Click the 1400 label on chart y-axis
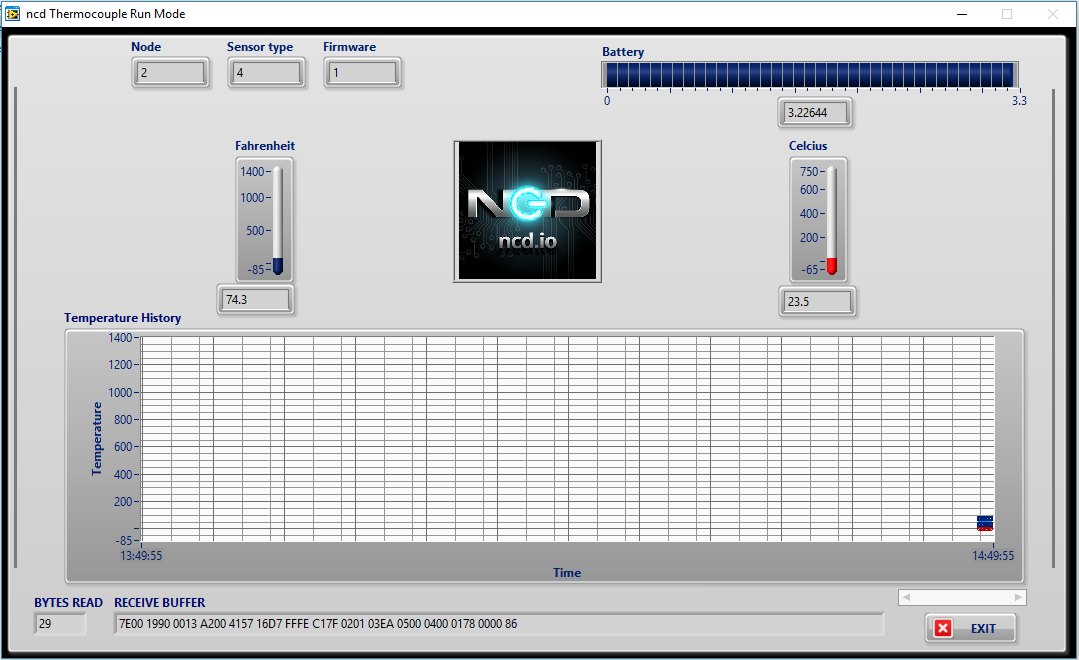 (x=120, y=338)
